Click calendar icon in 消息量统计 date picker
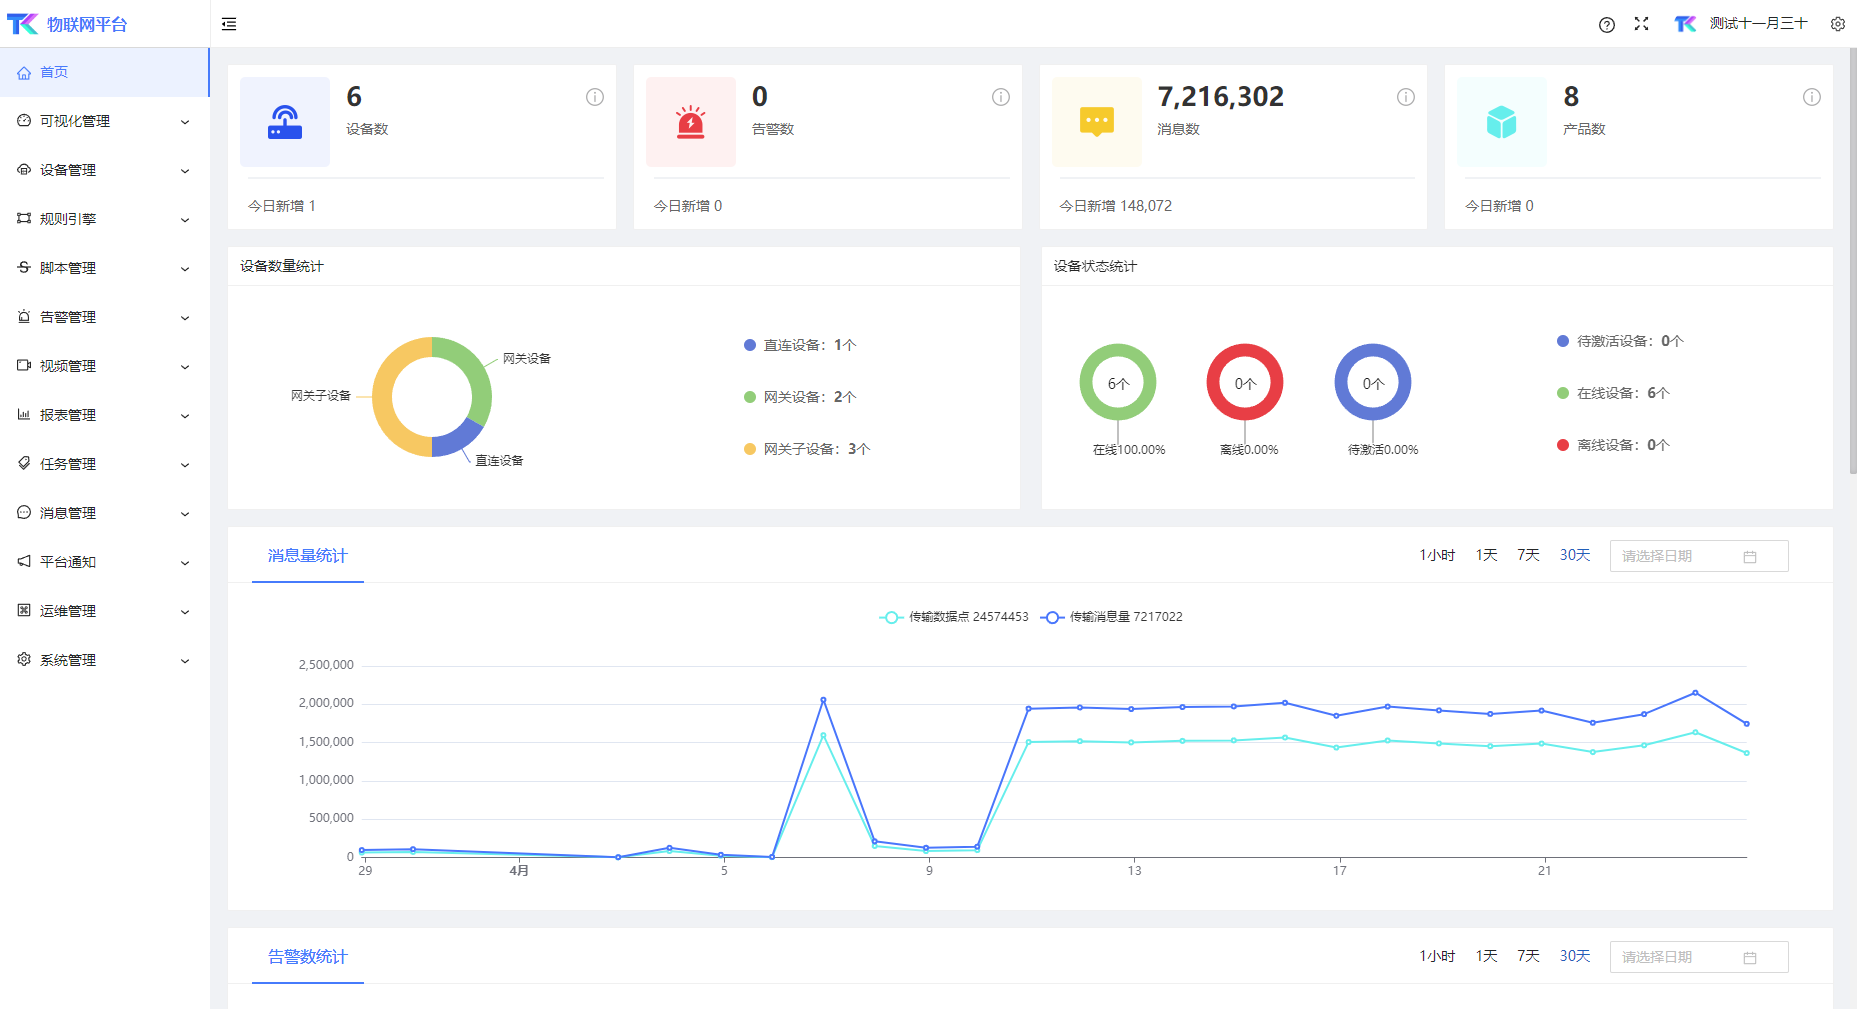 coord(1750,557)
